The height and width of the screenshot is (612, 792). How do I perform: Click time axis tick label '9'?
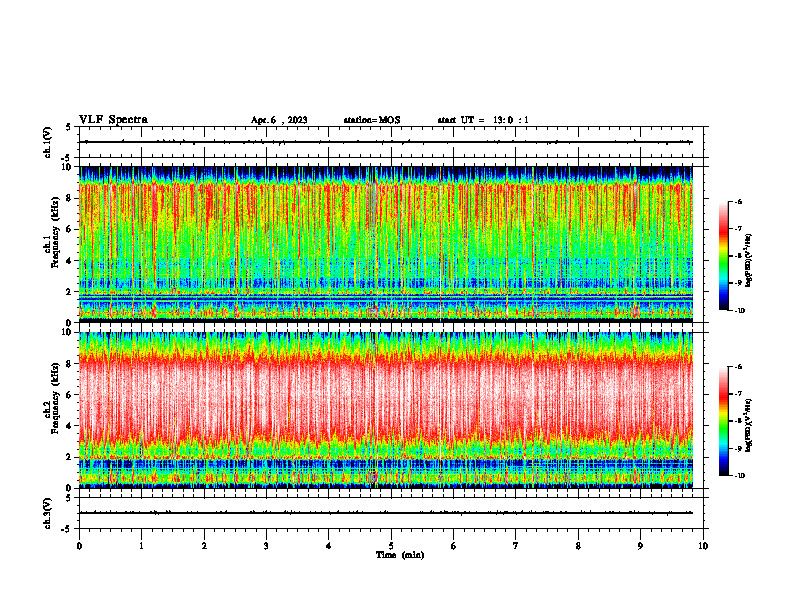pyautogui.click(x=640, y=546)
